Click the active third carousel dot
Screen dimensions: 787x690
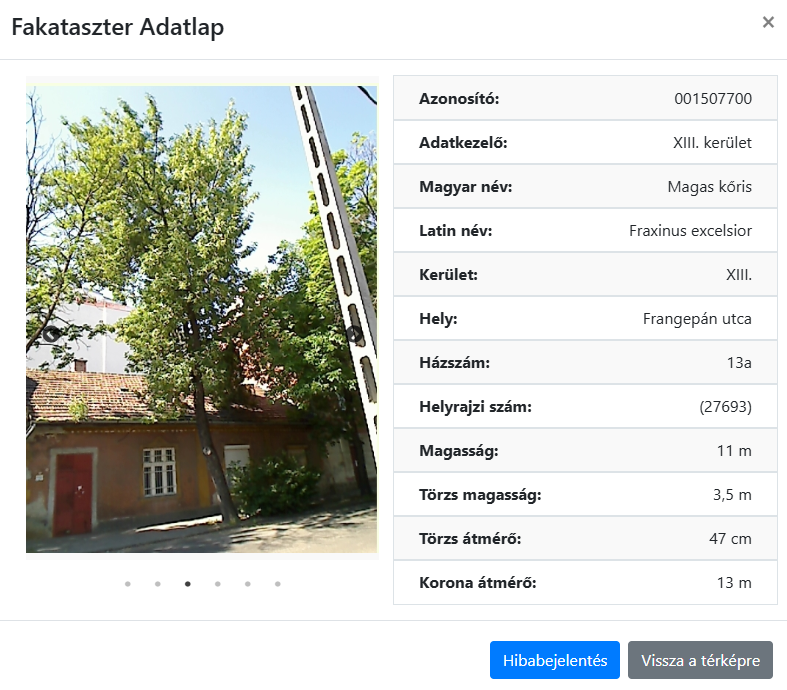pos(187,584)
